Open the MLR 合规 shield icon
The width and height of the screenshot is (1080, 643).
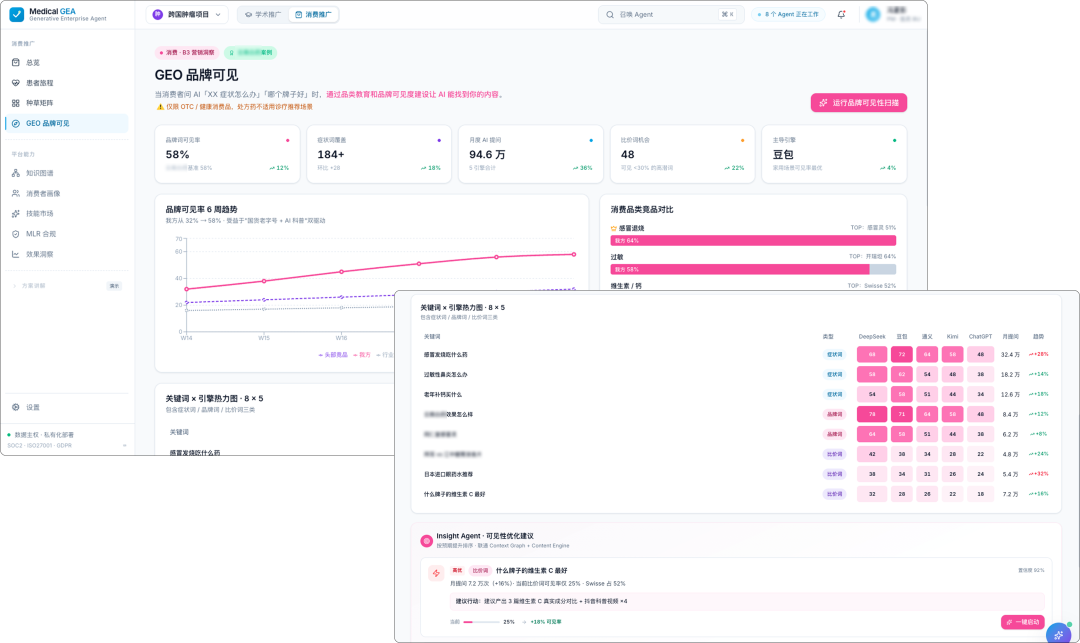pos(16,234)
